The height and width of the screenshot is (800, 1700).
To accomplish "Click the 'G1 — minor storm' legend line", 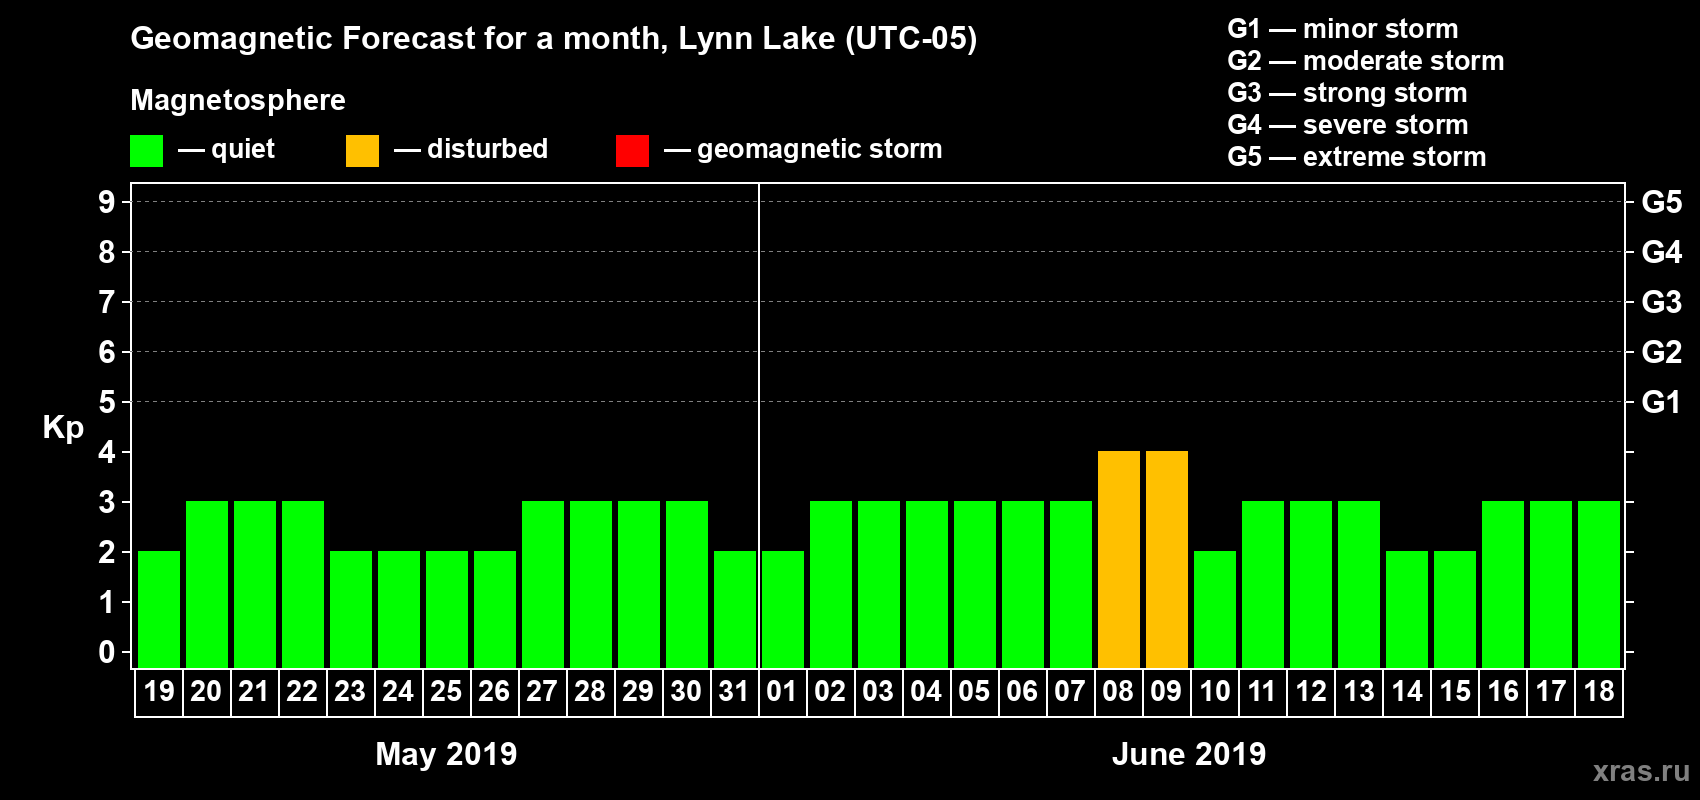I will tap(1342, 29).
